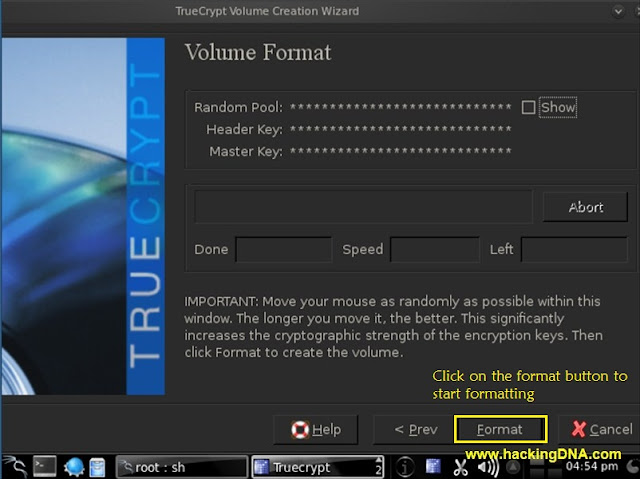Expand hidden tray icons arrow

tap(513, 467)
